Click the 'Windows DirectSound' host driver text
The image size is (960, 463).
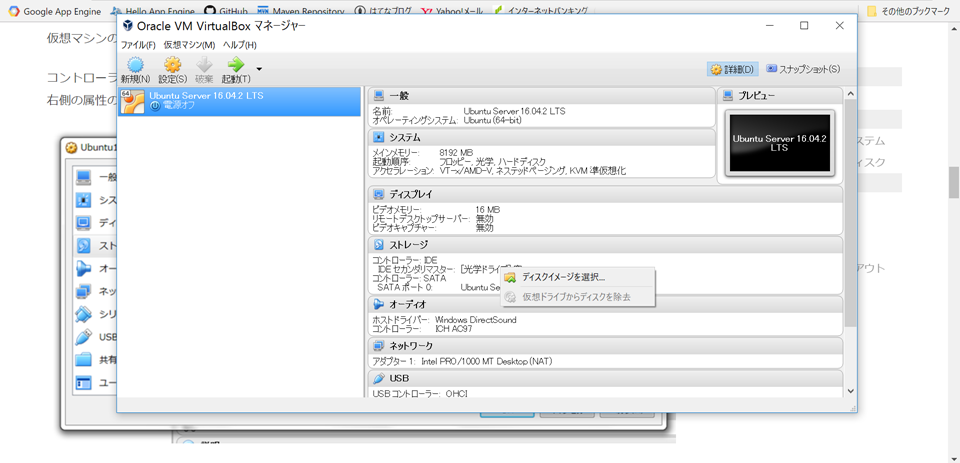475,320
